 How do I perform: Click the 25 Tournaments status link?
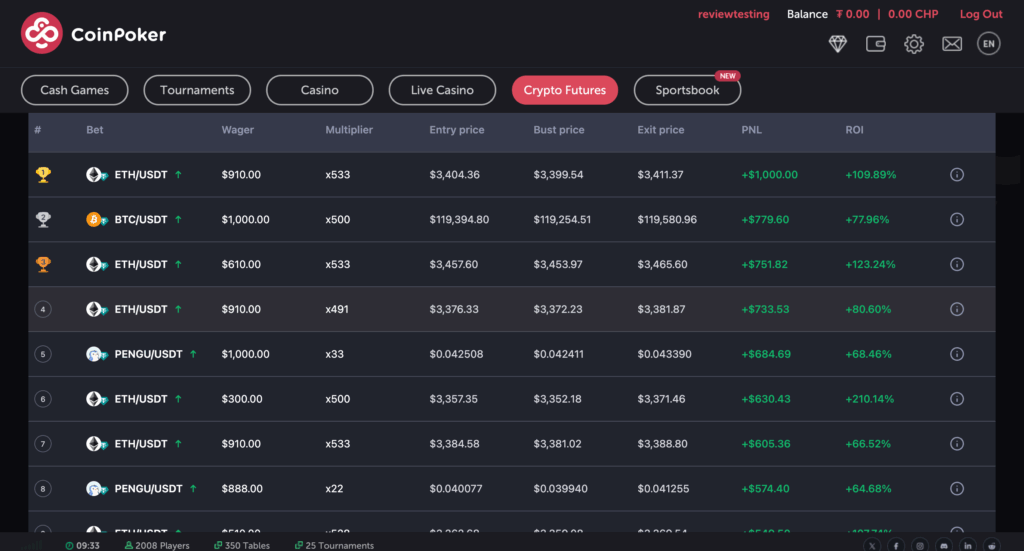click(335, 546)
